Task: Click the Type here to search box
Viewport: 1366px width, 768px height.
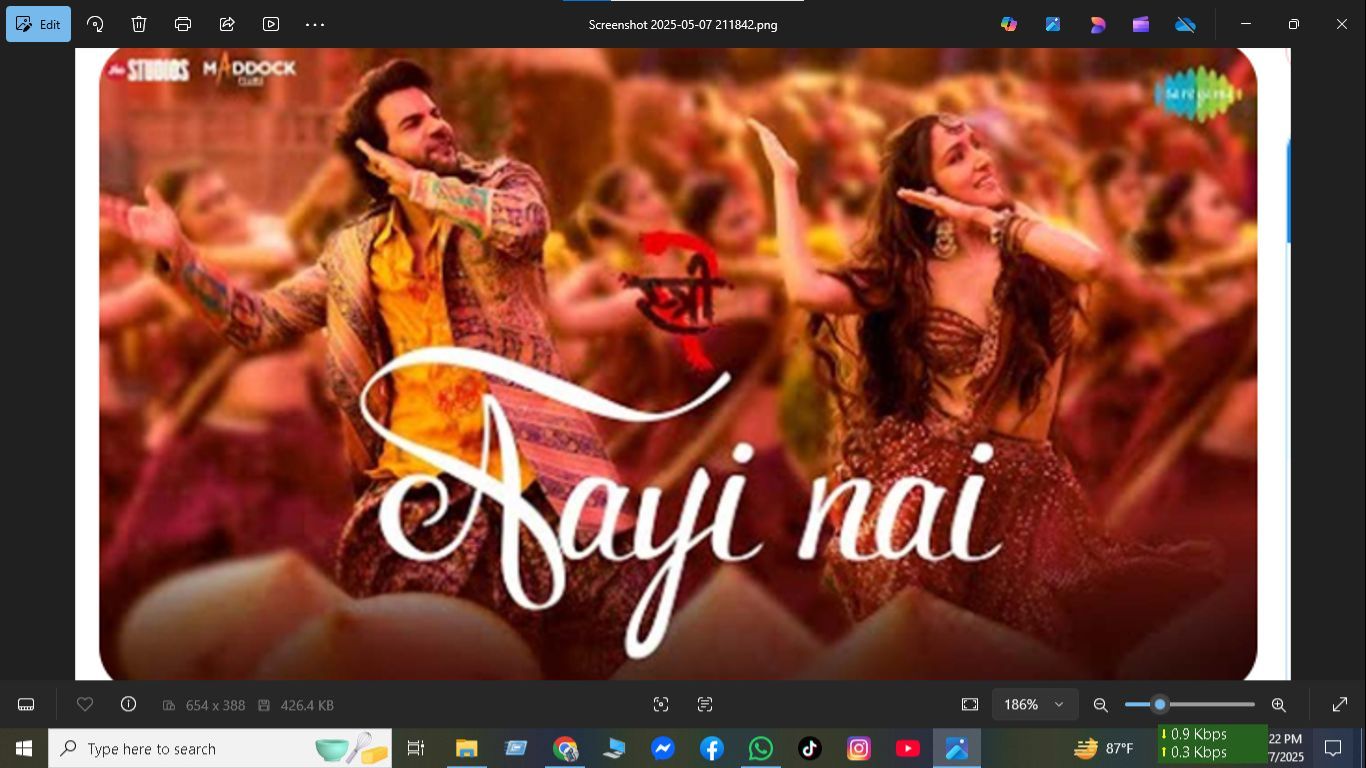Action: (220, 748)
